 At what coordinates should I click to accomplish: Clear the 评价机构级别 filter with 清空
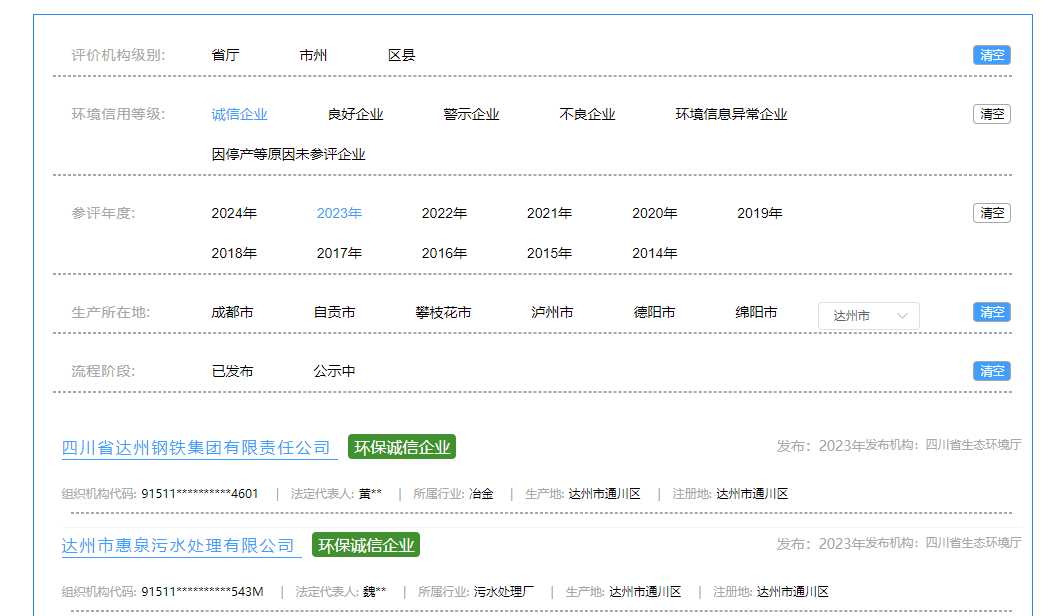pyautogui.click(x=990, y=55)
